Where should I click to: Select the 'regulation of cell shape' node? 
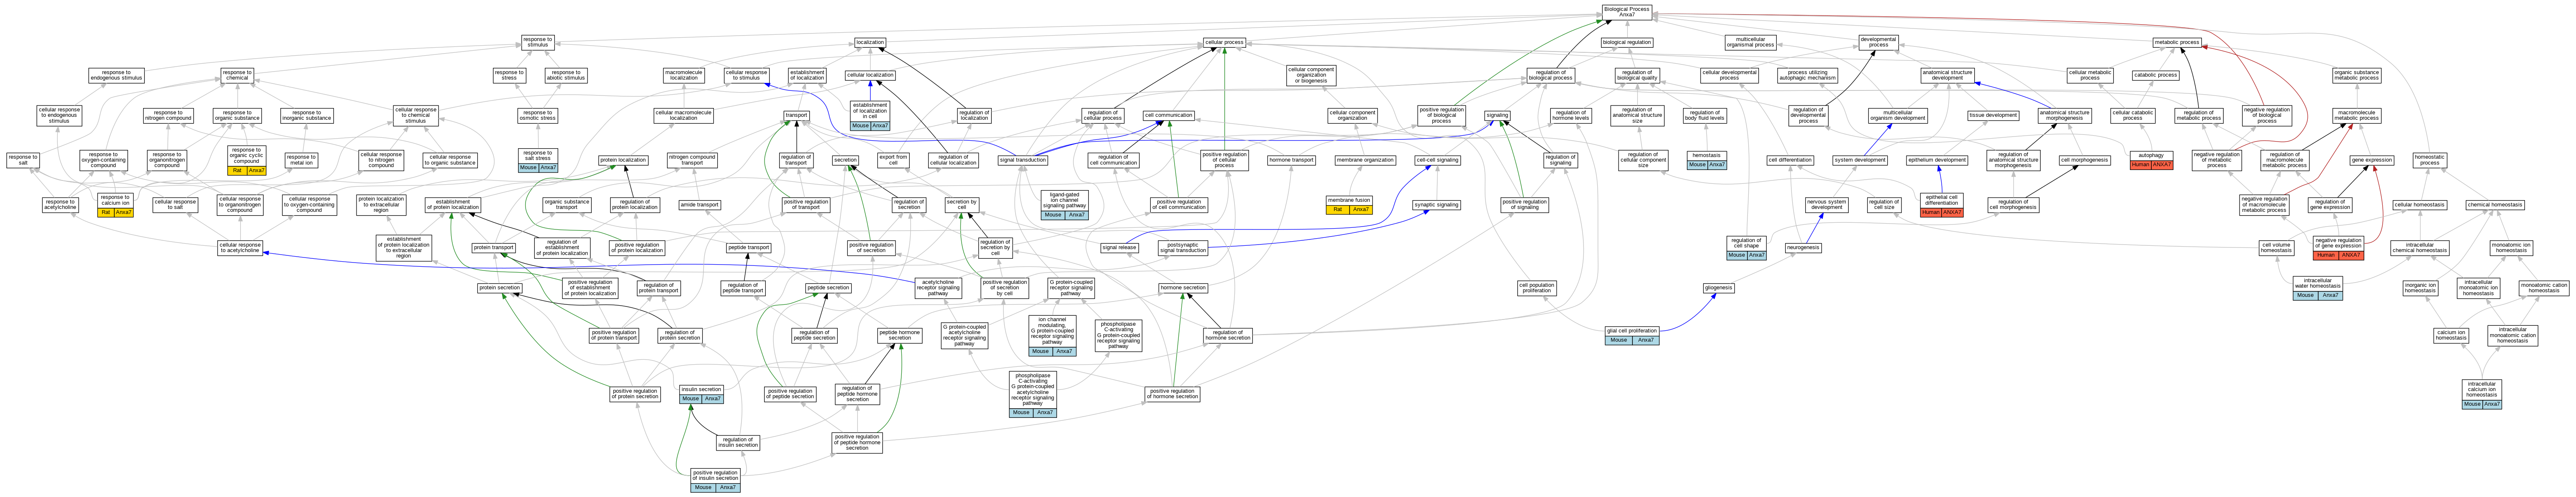click(1747, 243)
